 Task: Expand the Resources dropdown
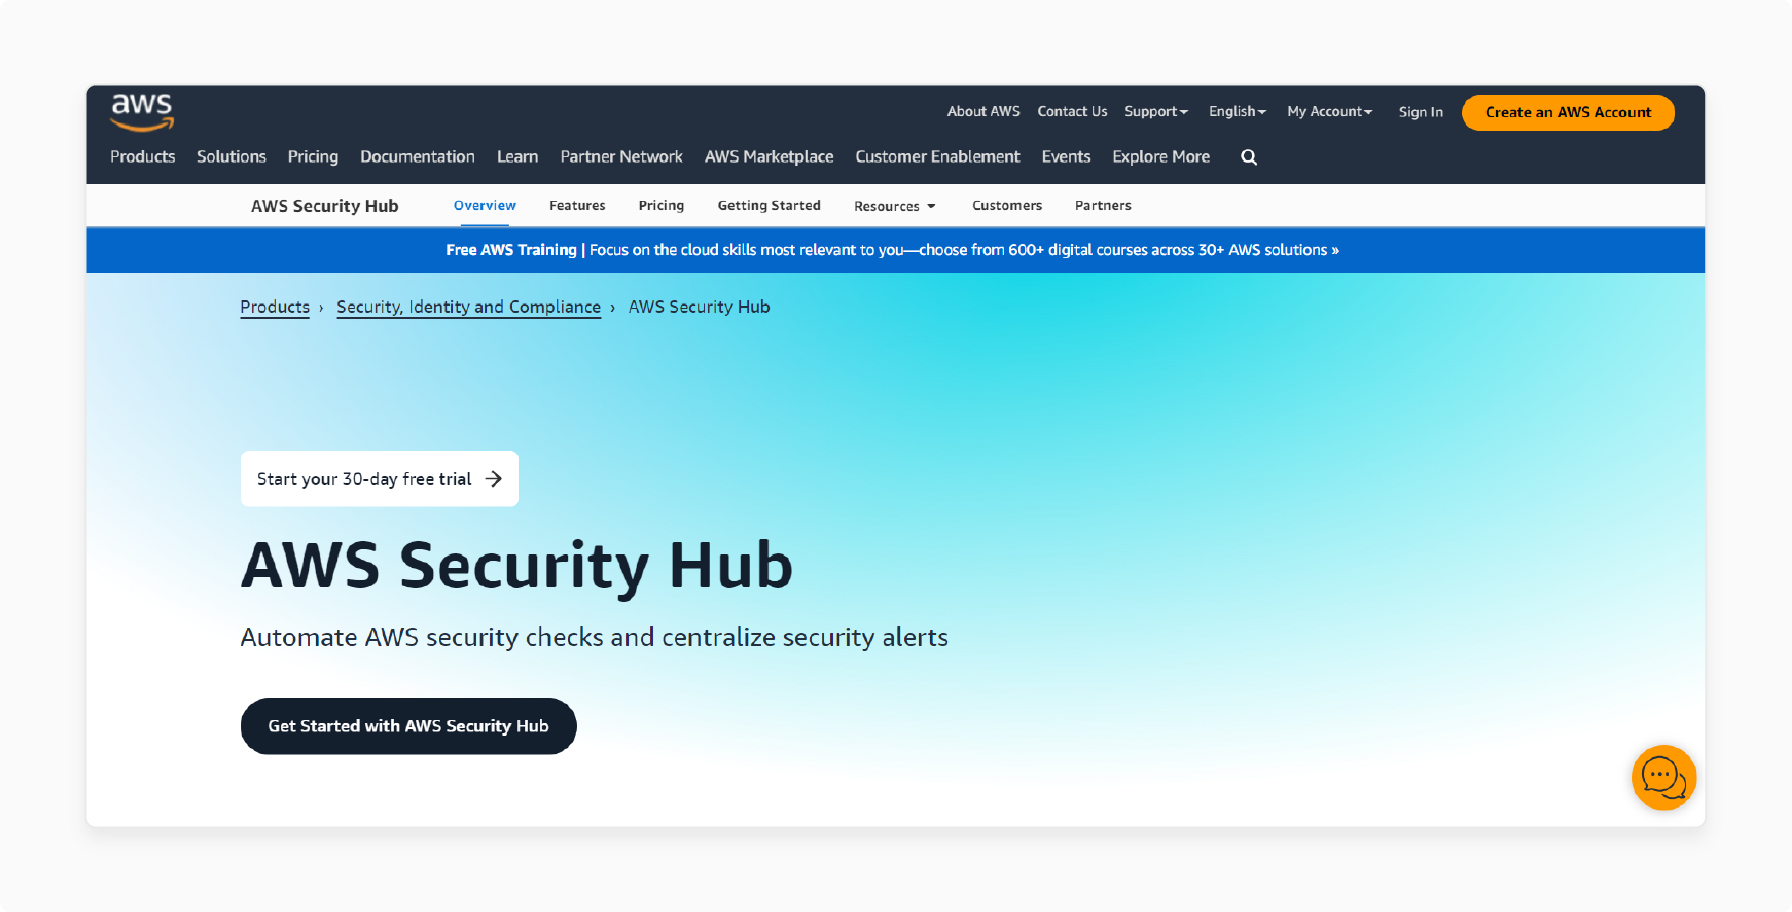(x=895, y=206)
